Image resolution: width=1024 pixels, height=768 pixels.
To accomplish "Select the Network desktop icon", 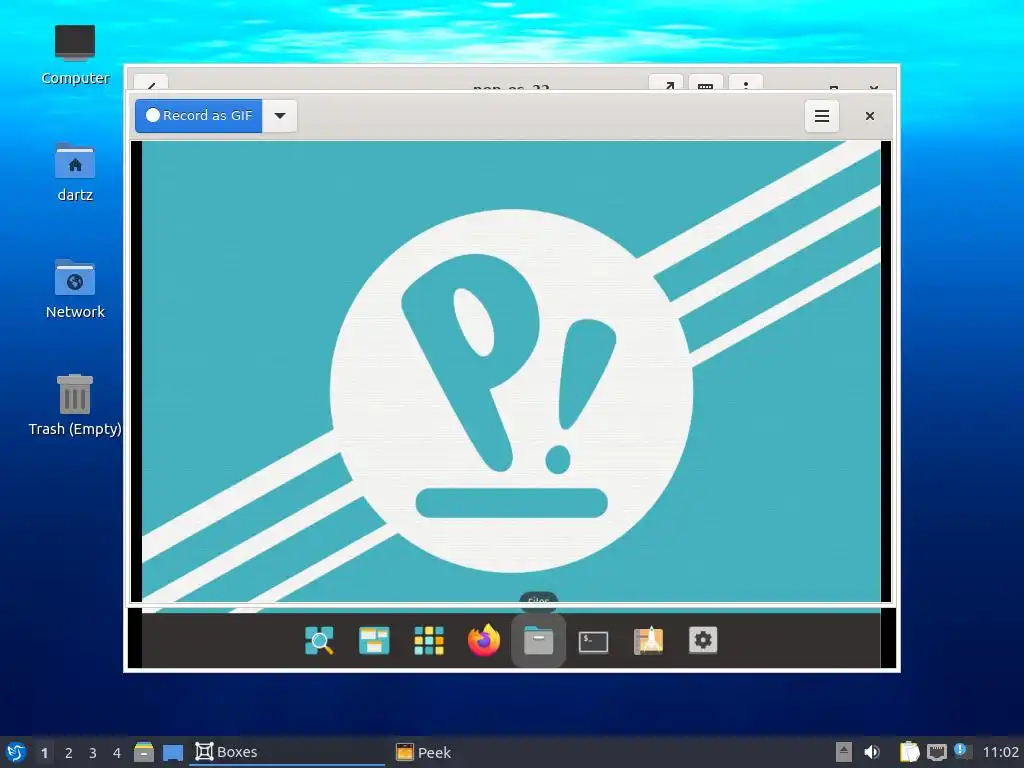I will click(x=75, y=289).
